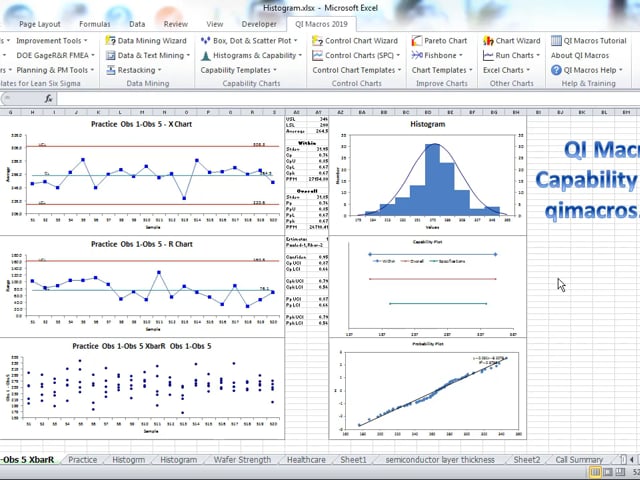Open the View ribbon tab
The width and height of the screenshot is (640, 480).
pos(215,24)
